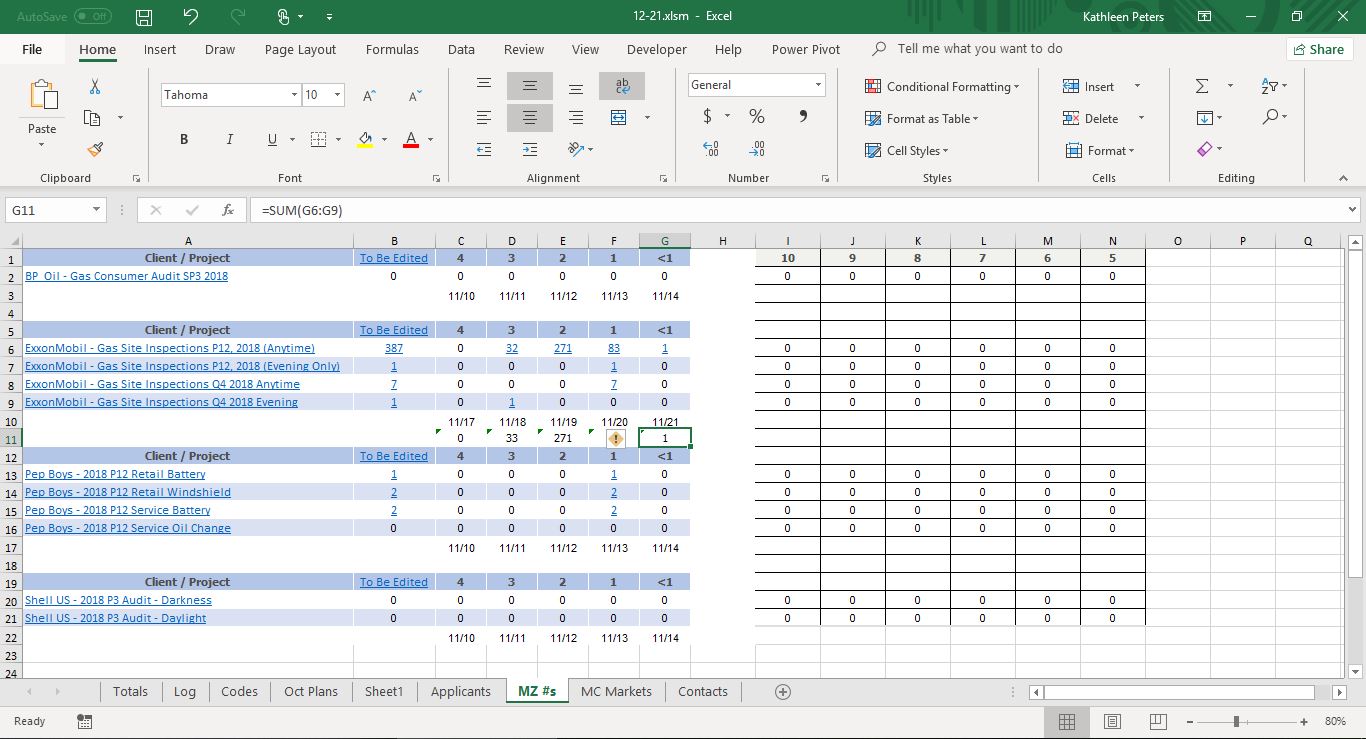The height and width of the screenshot is (739, 1366).
Task: Toggle Center horizontal alignment
Action: [x=530, y=118]
